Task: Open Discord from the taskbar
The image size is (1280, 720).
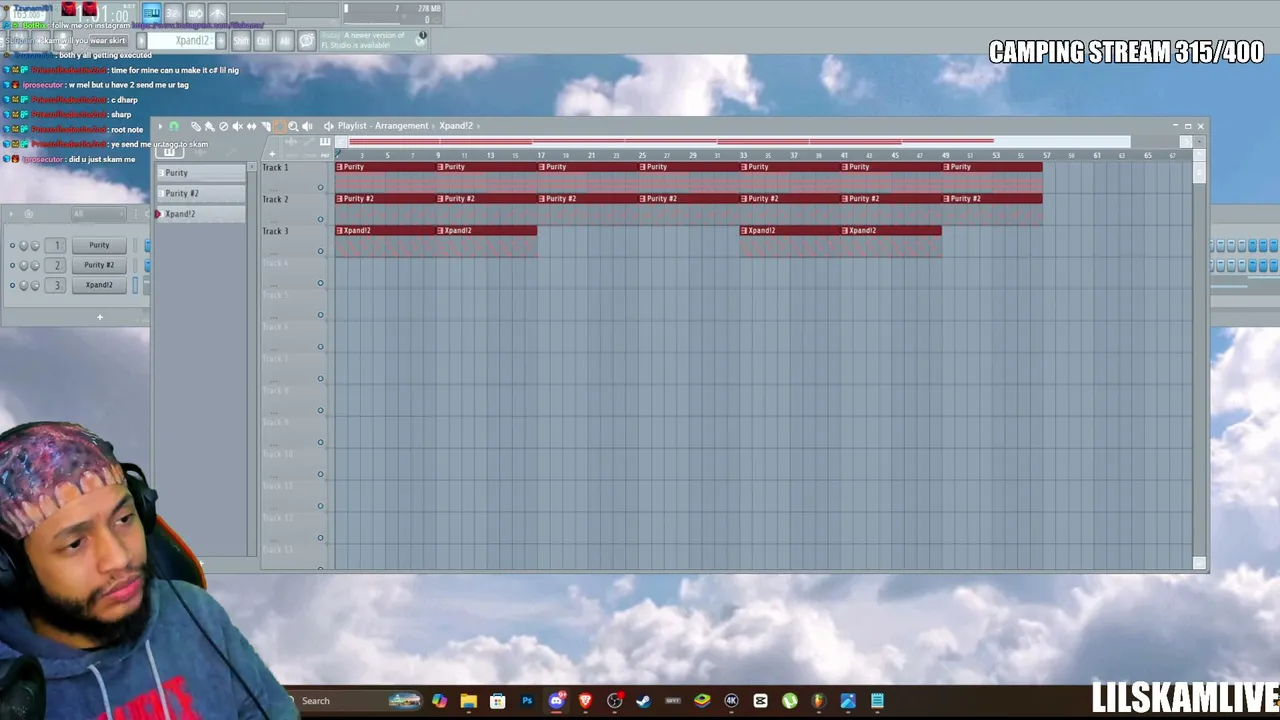Action: pyautogui.click(x=556, y=701)
